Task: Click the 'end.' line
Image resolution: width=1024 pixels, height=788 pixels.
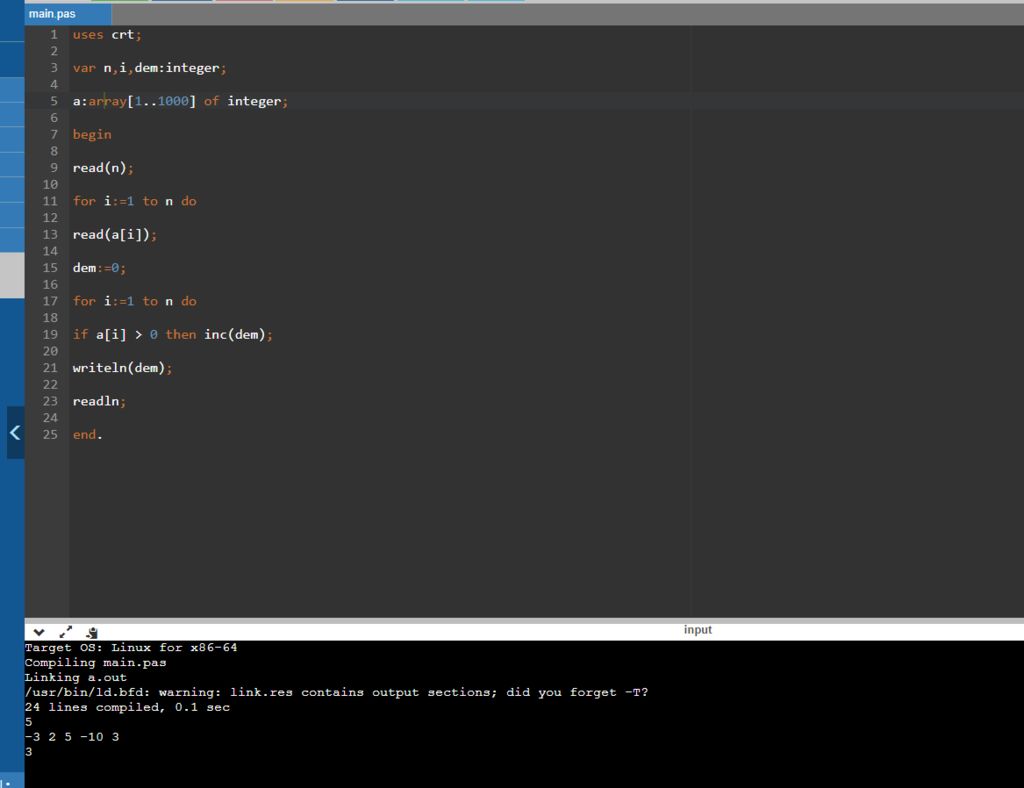Action: point(88,435)
